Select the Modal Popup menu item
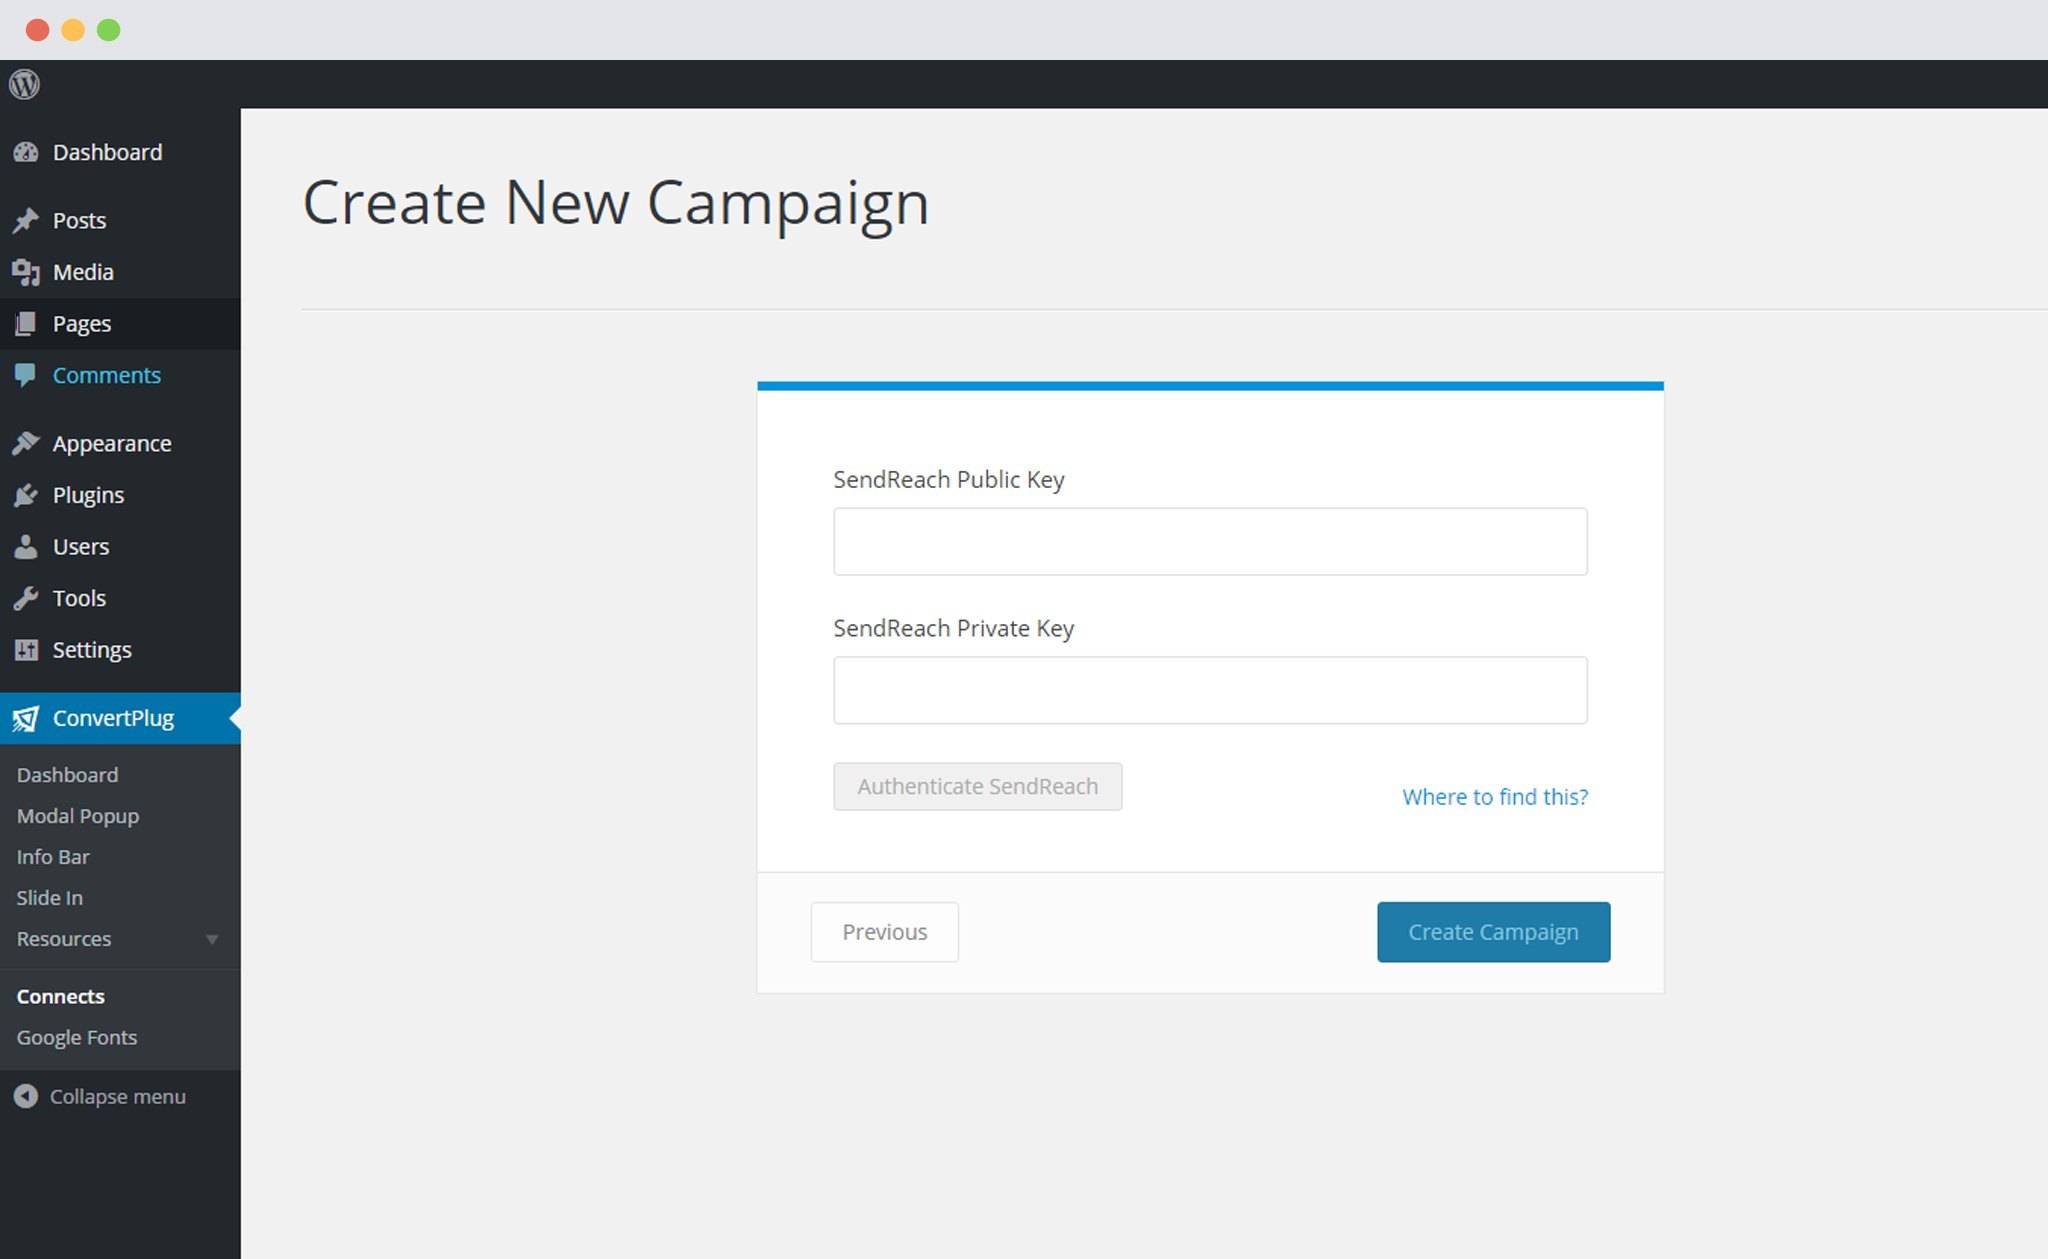Screen dimensions: 2048x1259 pyautogui.click(x=76, y=816)
